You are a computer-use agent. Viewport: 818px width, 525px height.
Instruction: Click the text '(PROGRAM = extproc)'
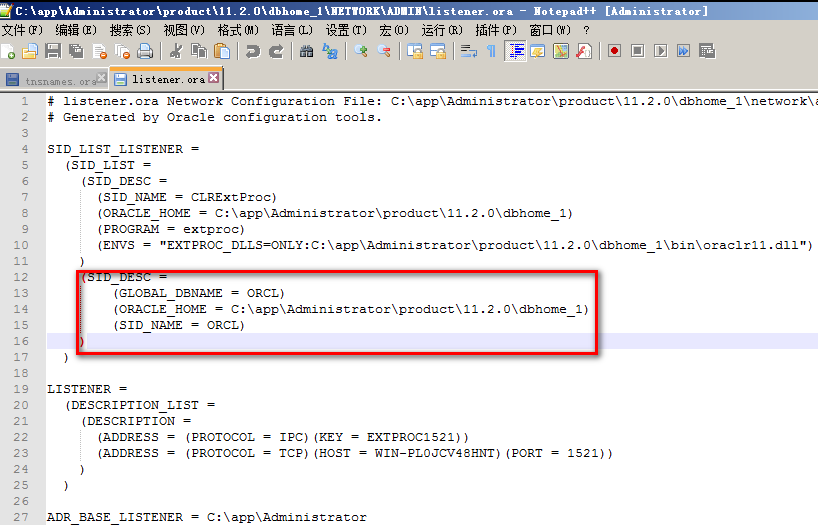[x=171, y=229]
